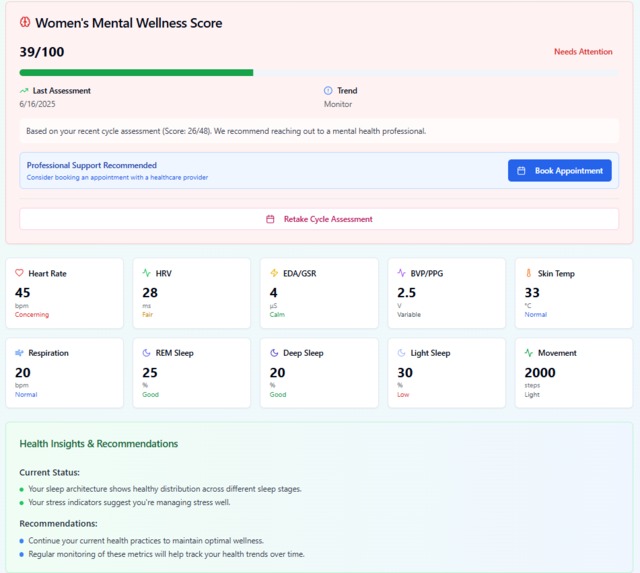Click the trending arrow icon near Last Assessment
This screenshot has height=573, width=640.
coord(24,91)
